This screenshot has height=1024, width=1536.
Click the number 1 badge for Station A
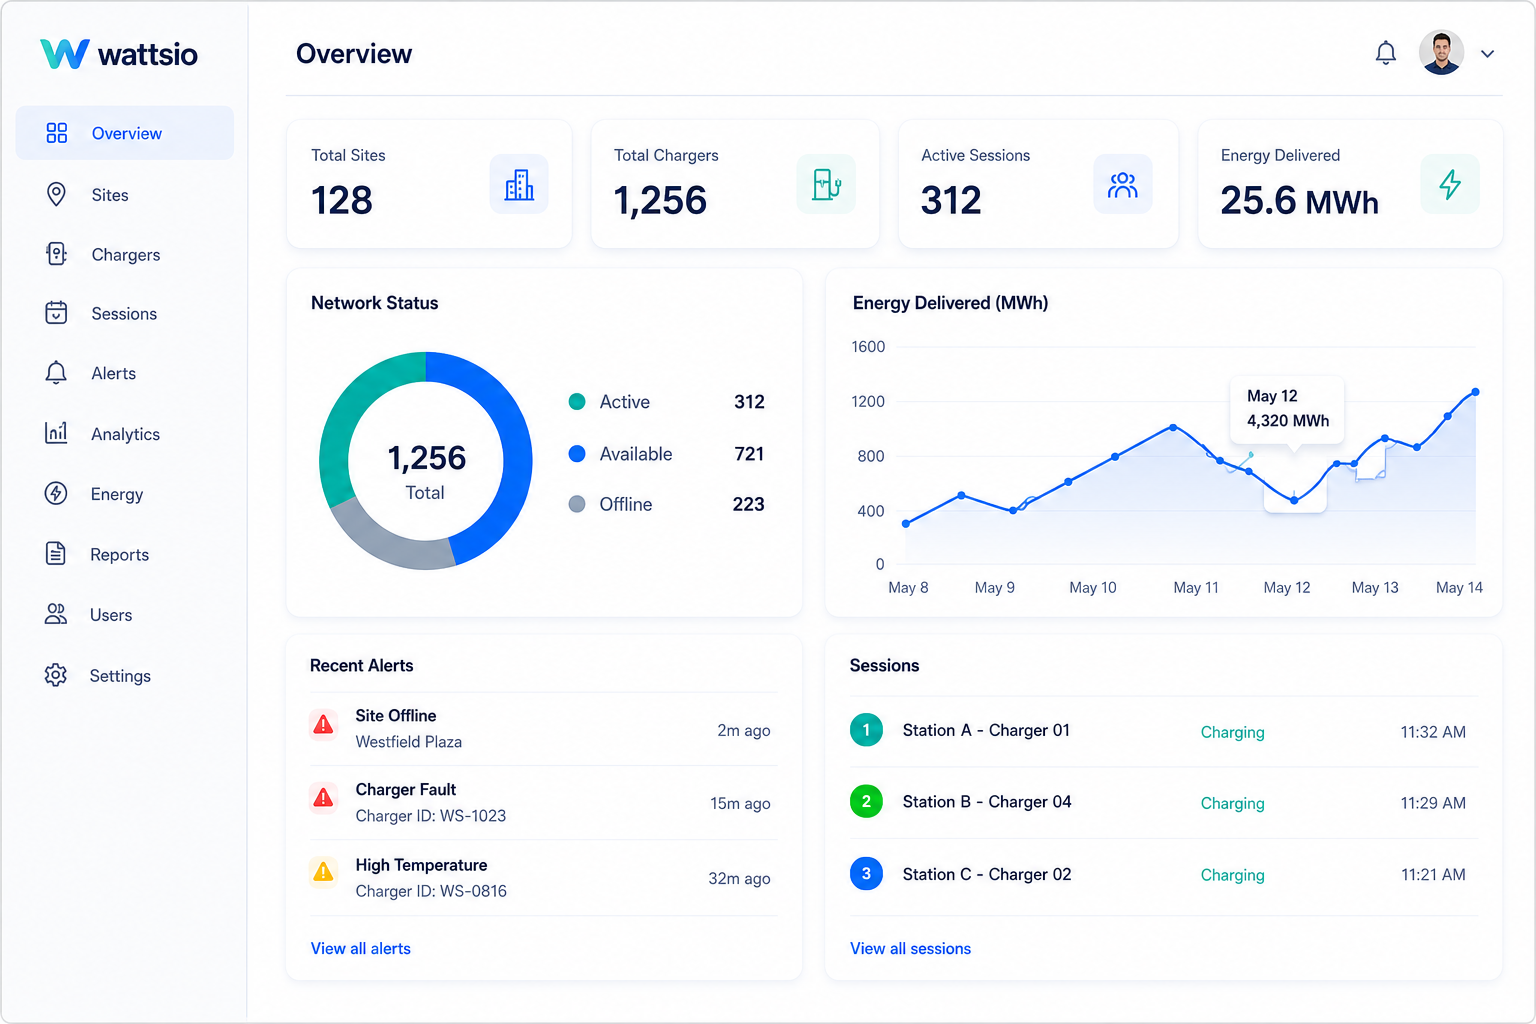tap(866, 730)
